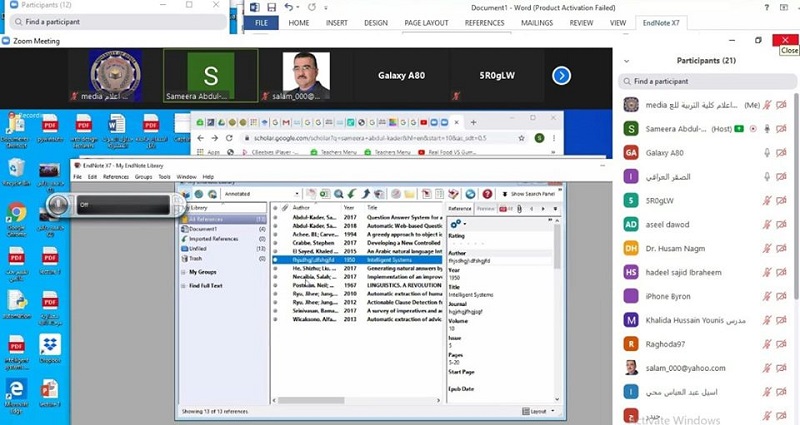Undo last action in Word quick access toolbar
Viewport: 800px width, 425px height.
point(289,7)
